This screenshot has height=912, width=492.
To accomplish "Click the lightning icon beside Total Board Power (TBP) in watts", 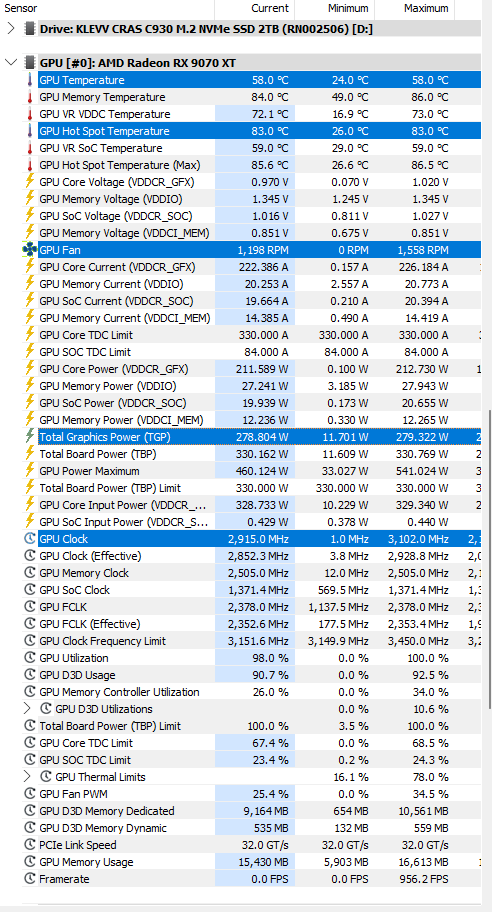I will 30,454.
